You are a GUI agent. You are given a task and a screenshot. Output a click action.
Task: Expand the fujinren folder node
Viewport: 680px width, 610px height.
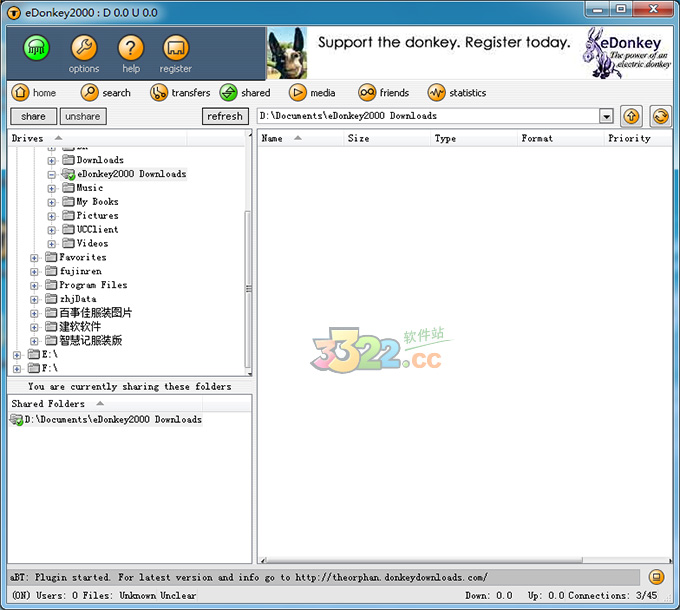[34, 272]
